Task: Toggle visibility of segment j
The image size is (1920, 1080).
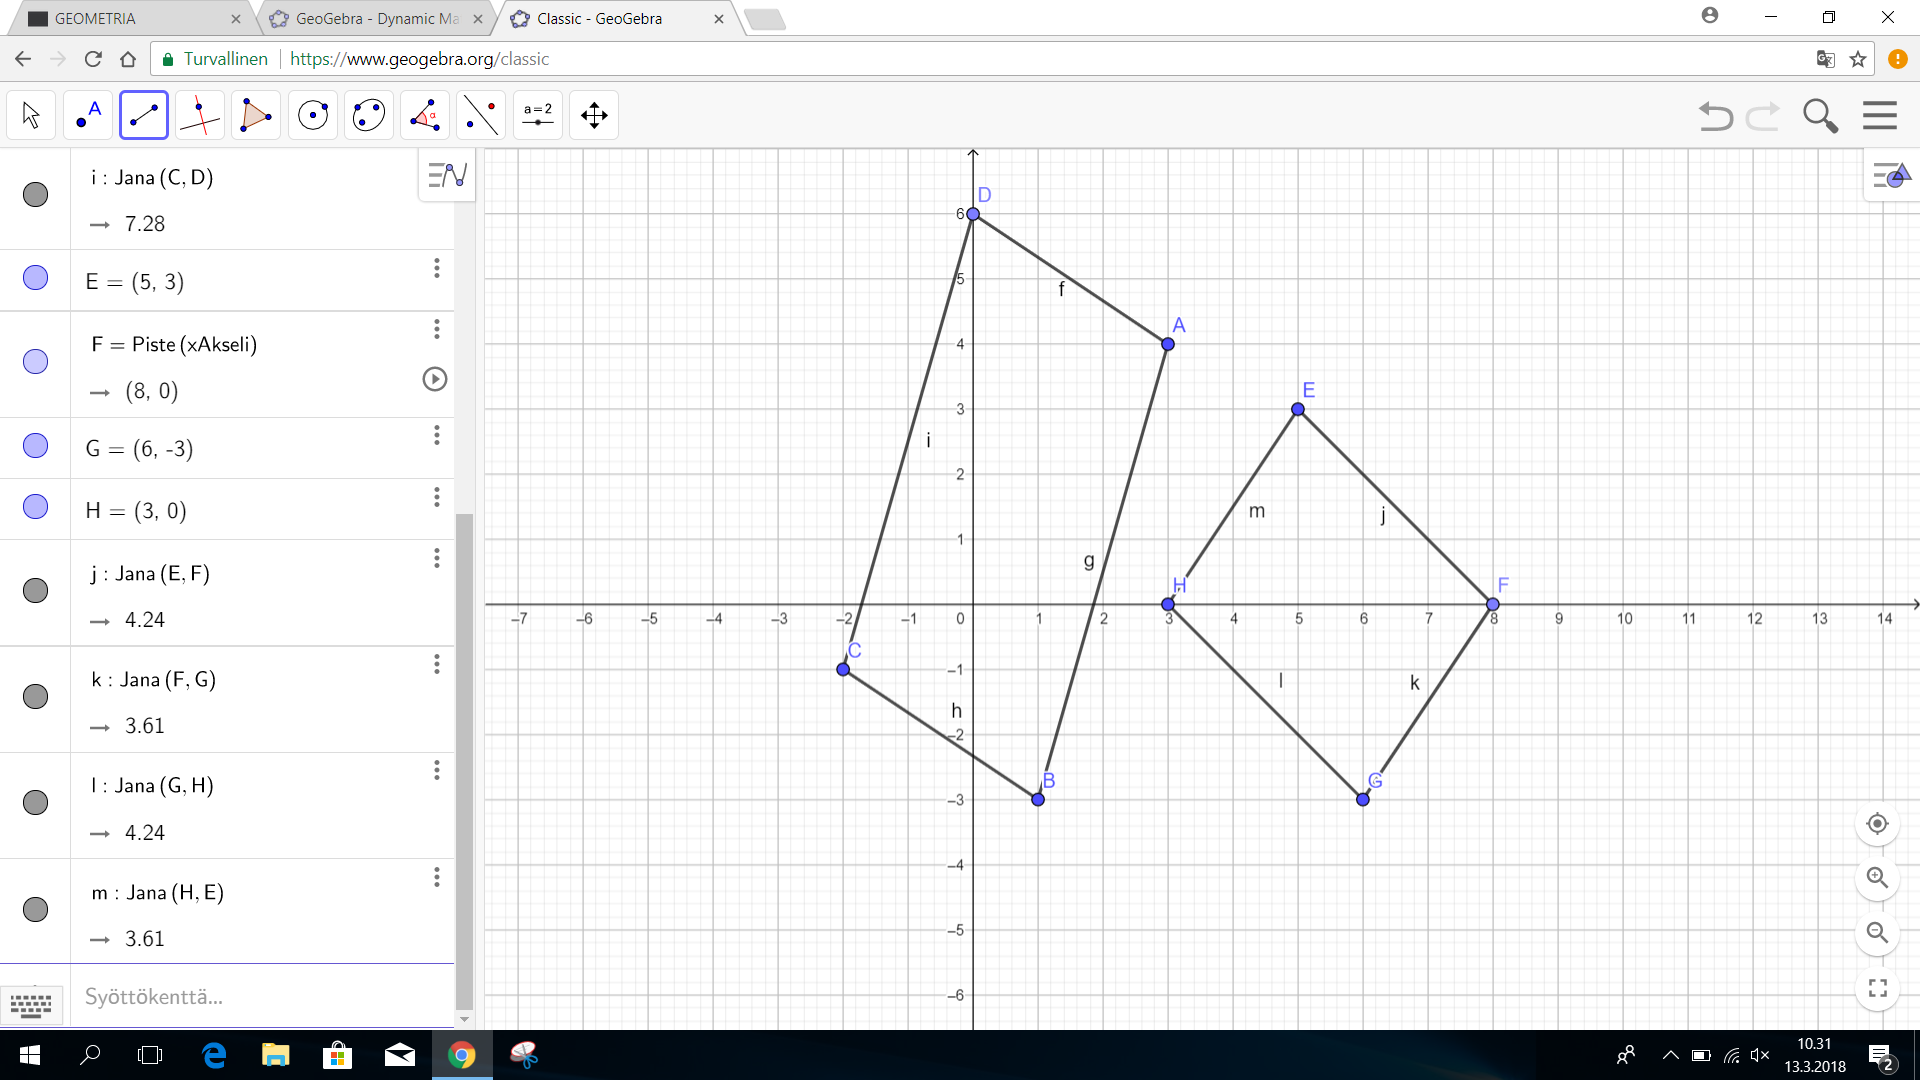Action: pos(35,591)
